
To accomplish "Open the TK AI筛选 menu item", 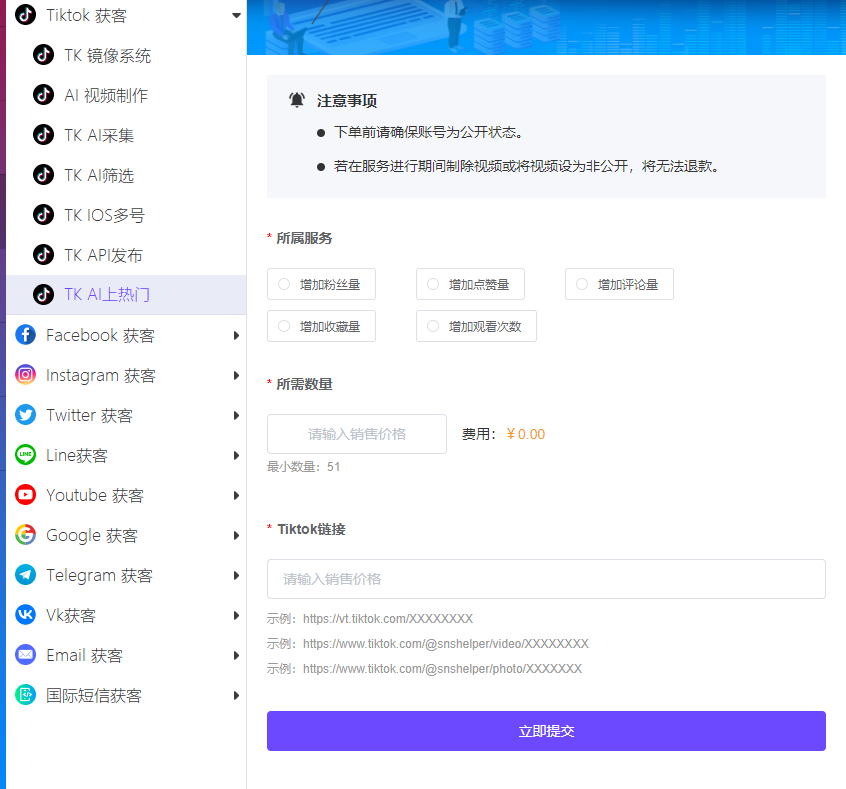I will (x=126, y=175).
